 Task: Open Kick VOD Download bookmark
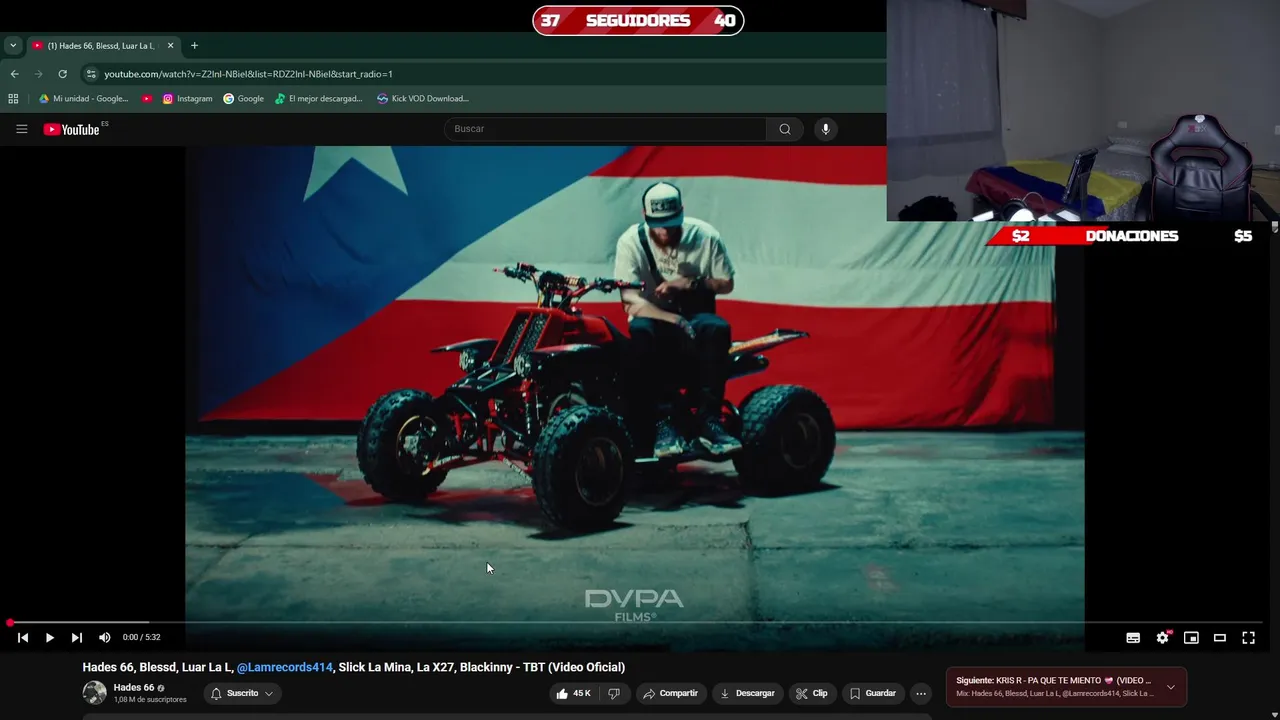pyautogui.click(x=422, y=99)
